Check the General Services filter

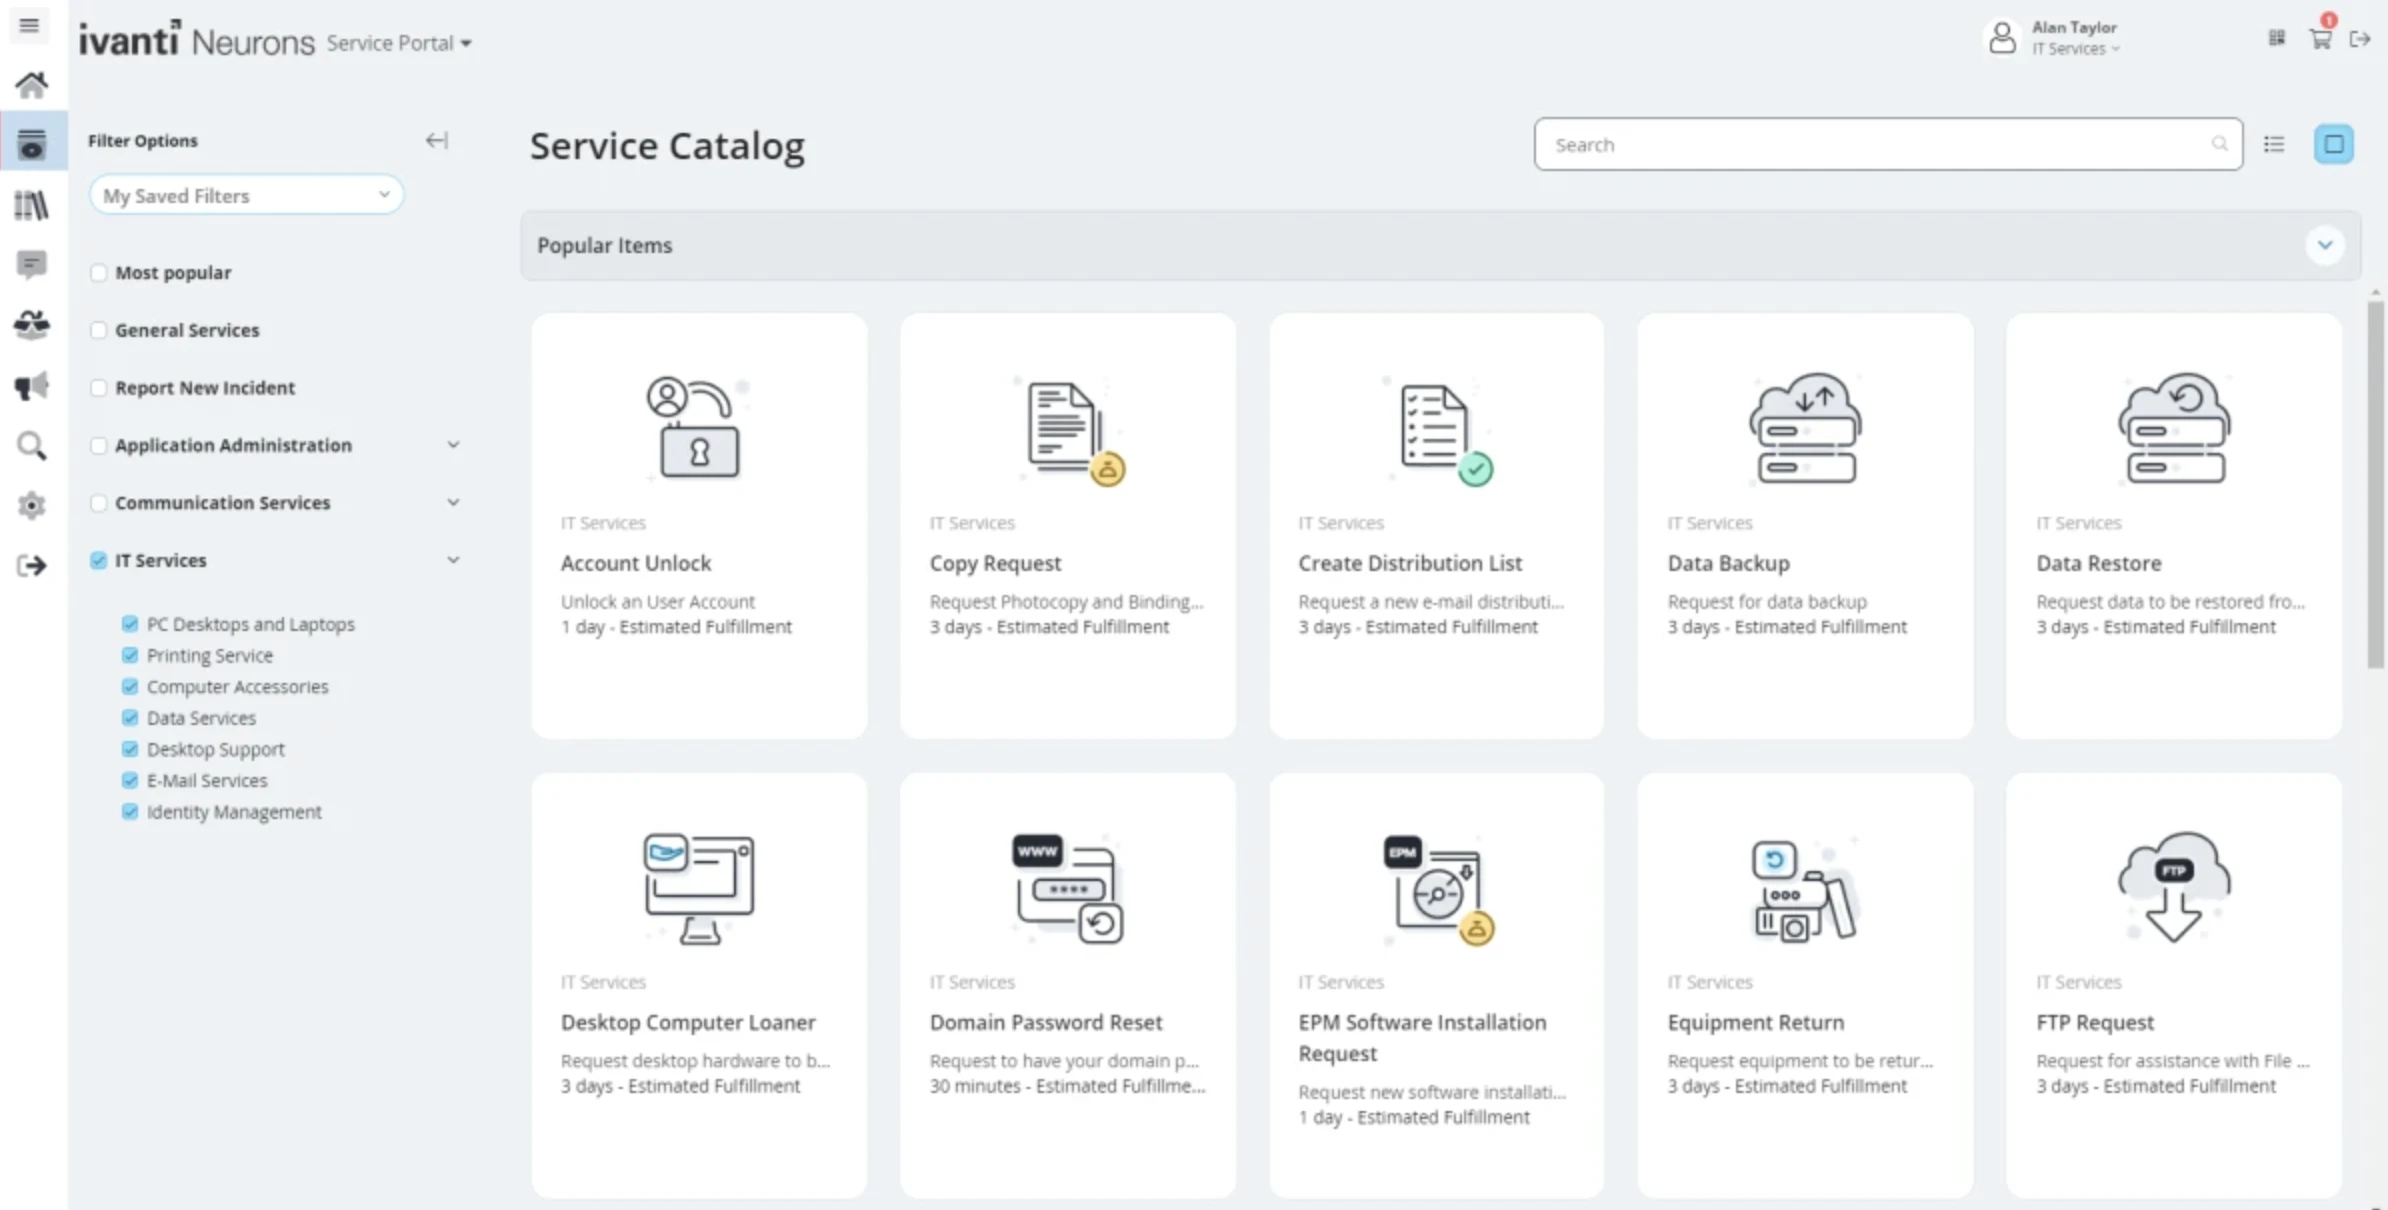click(x=98, y=330)
